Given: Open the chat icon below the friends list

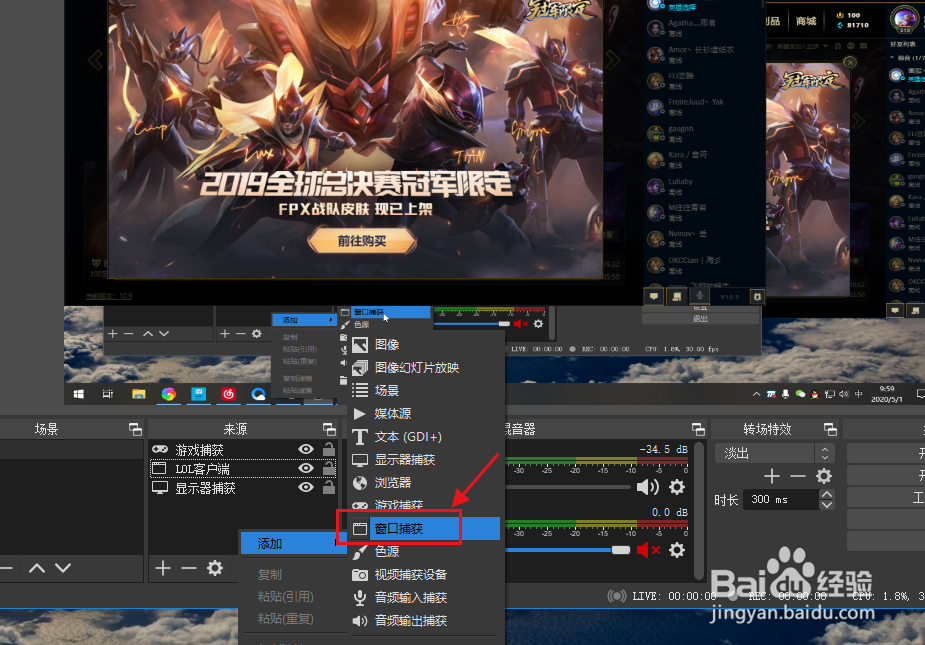Looking at the screenshot, I should click(654, 296).
